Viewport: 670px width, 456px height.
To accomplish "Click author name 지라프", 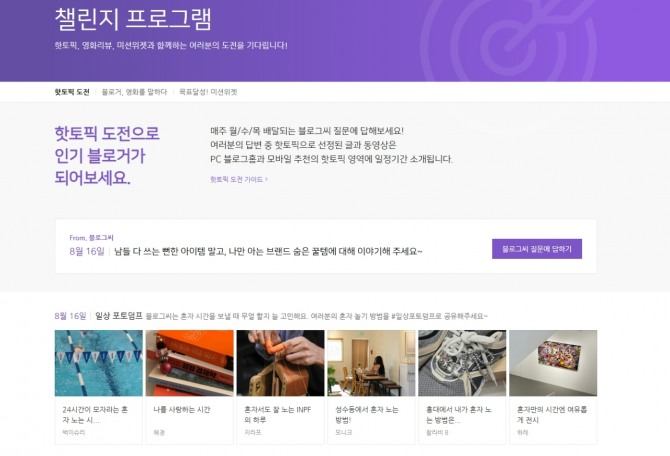I will (x=253, y=432).
